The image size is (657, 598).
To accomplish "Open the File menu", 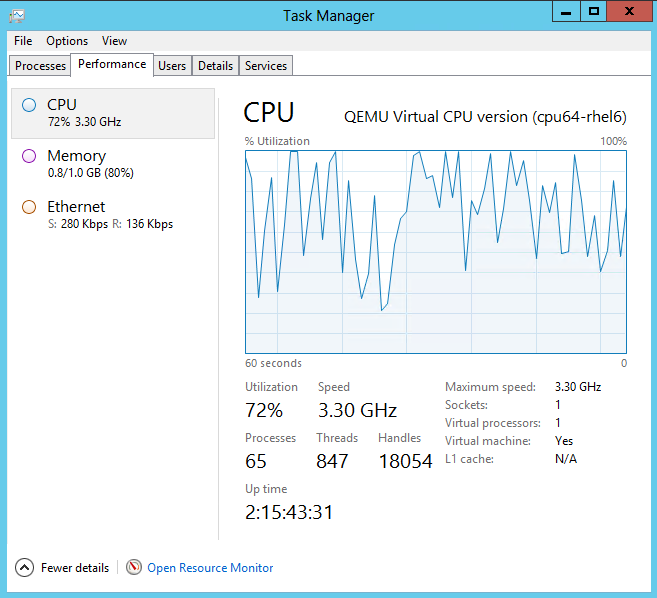I will (x=23, y=41).
